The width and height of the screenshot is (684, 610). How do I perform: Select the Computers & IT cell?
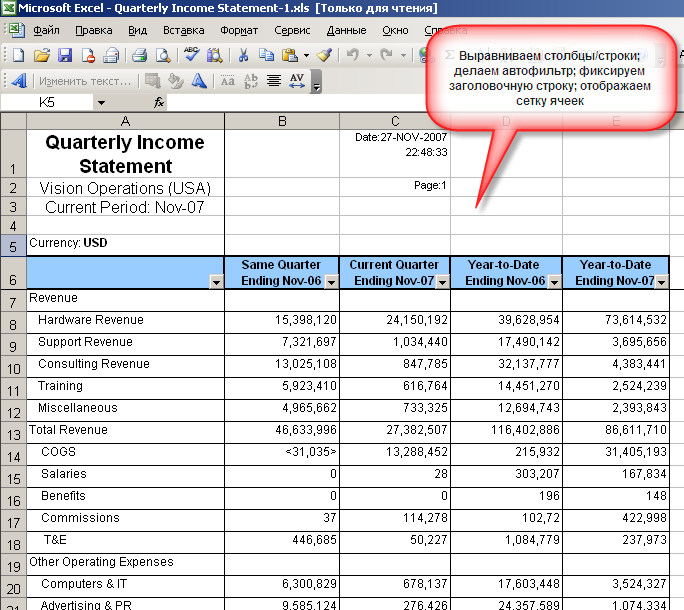pyautogui.click(x=125, y=586)
